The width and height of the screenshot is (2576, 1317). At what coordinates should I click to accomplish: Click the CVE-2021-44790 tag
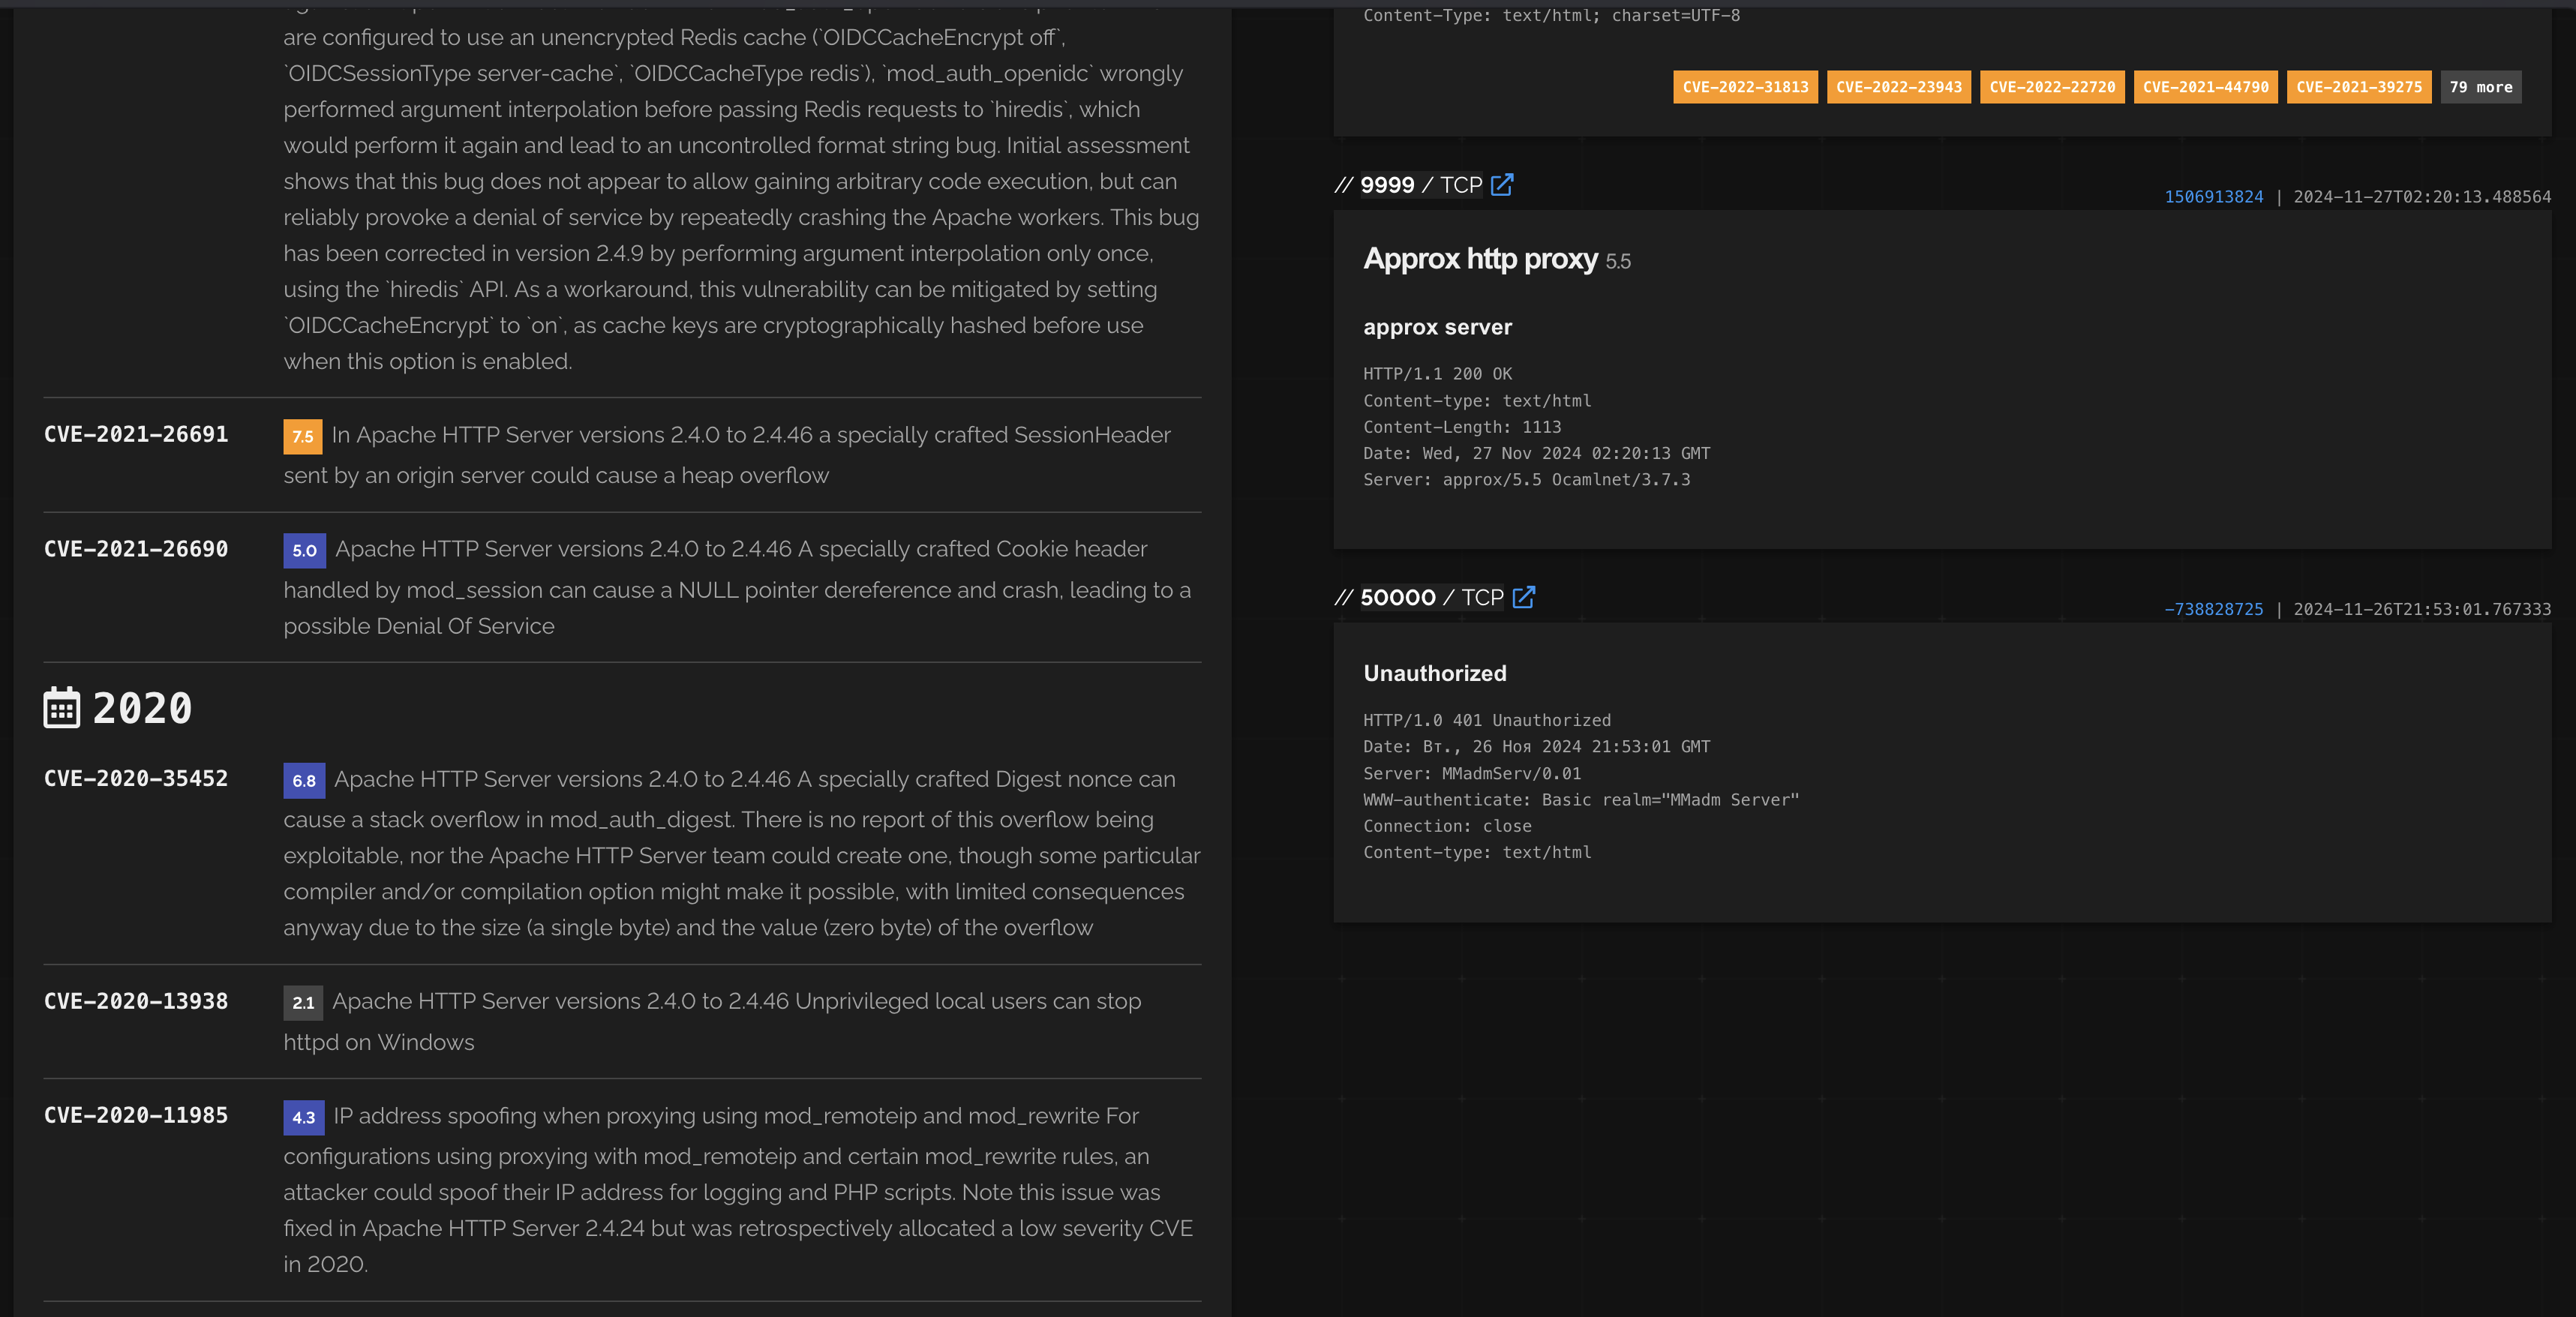(2205, 87)
